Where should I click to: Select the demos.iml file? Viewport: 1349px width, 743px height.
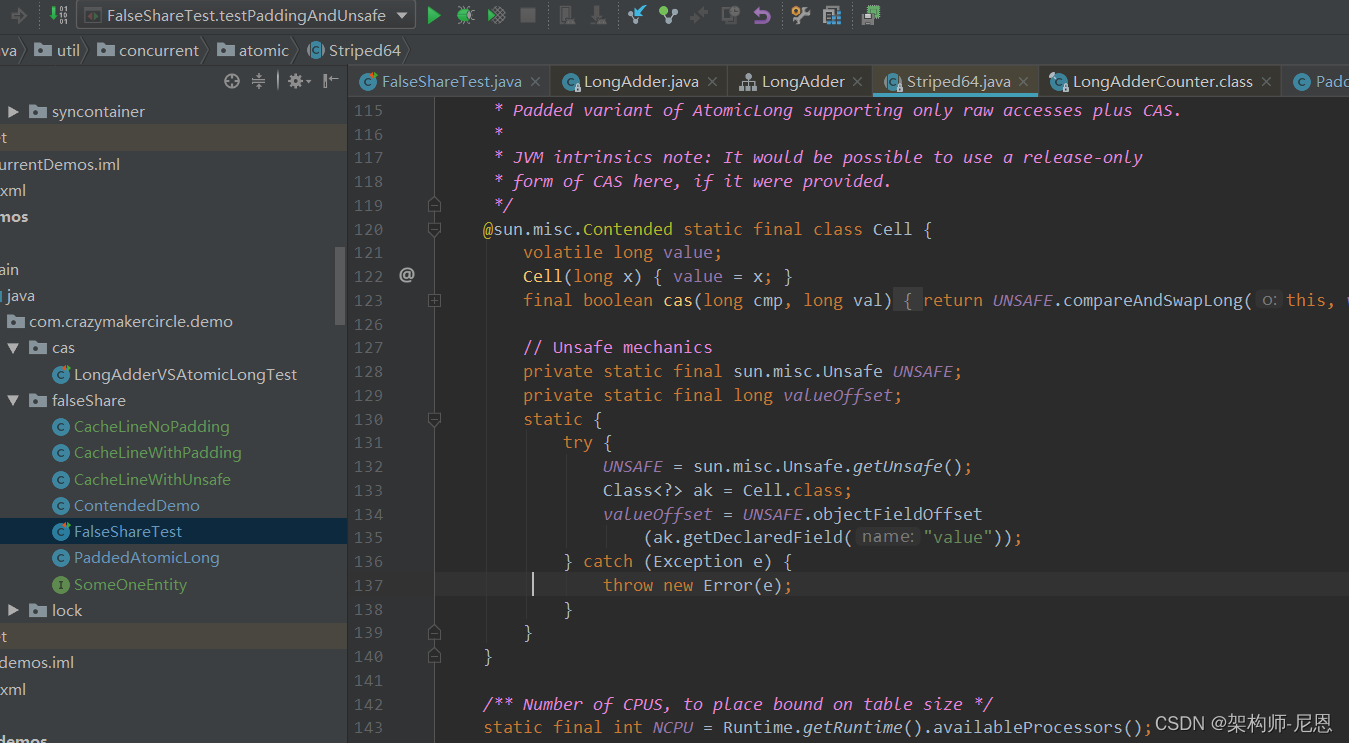pyautogui.click(x=37, y=663)
